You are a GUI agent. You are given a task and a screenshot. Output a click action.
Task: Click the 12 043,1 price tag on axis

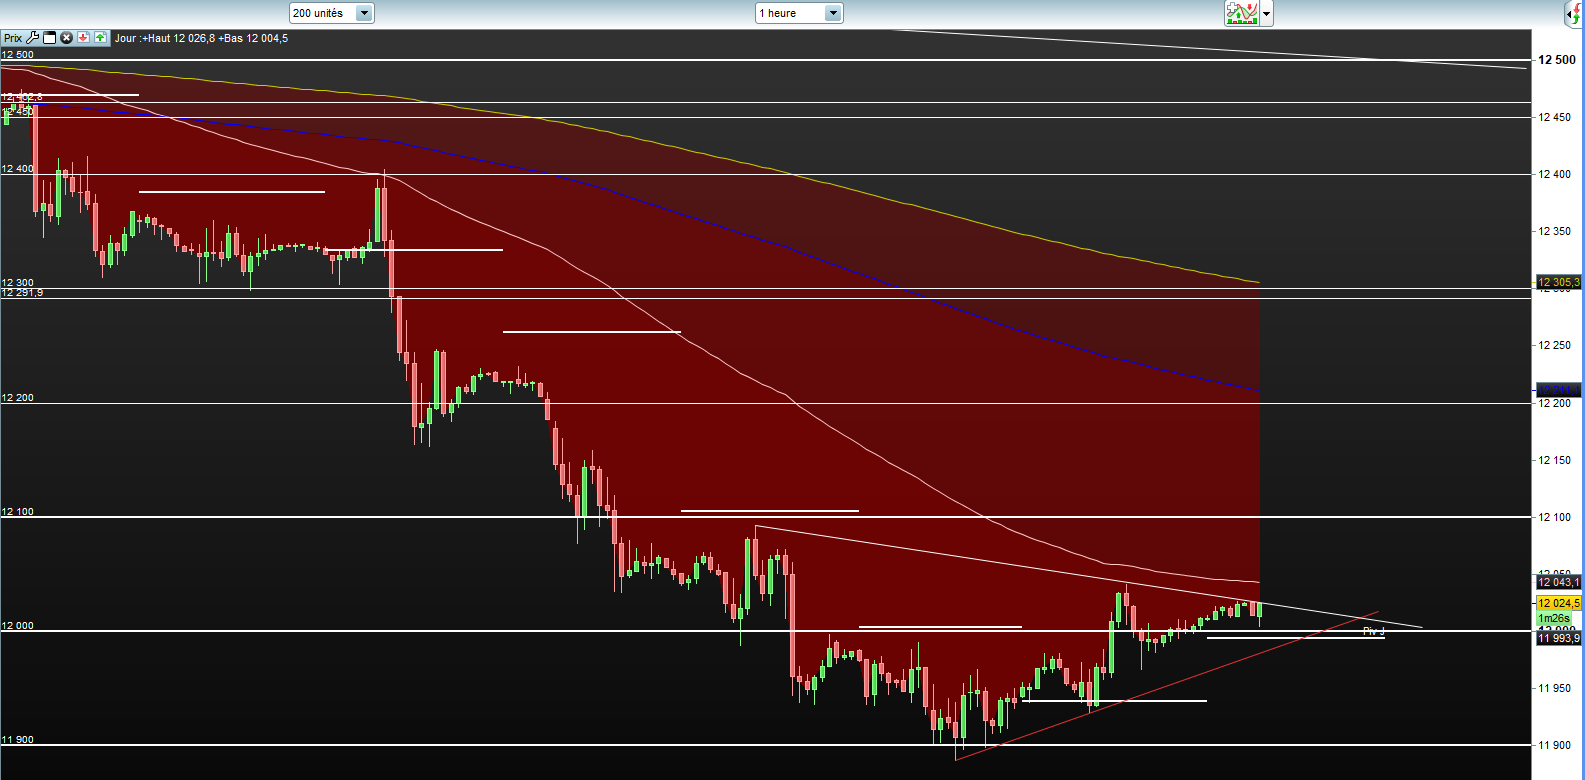[1559, 582]
